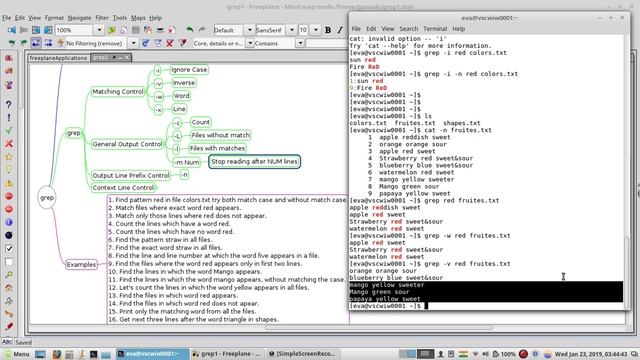
Task: Add the yellow star icon to the node
Action: point(9,157)
